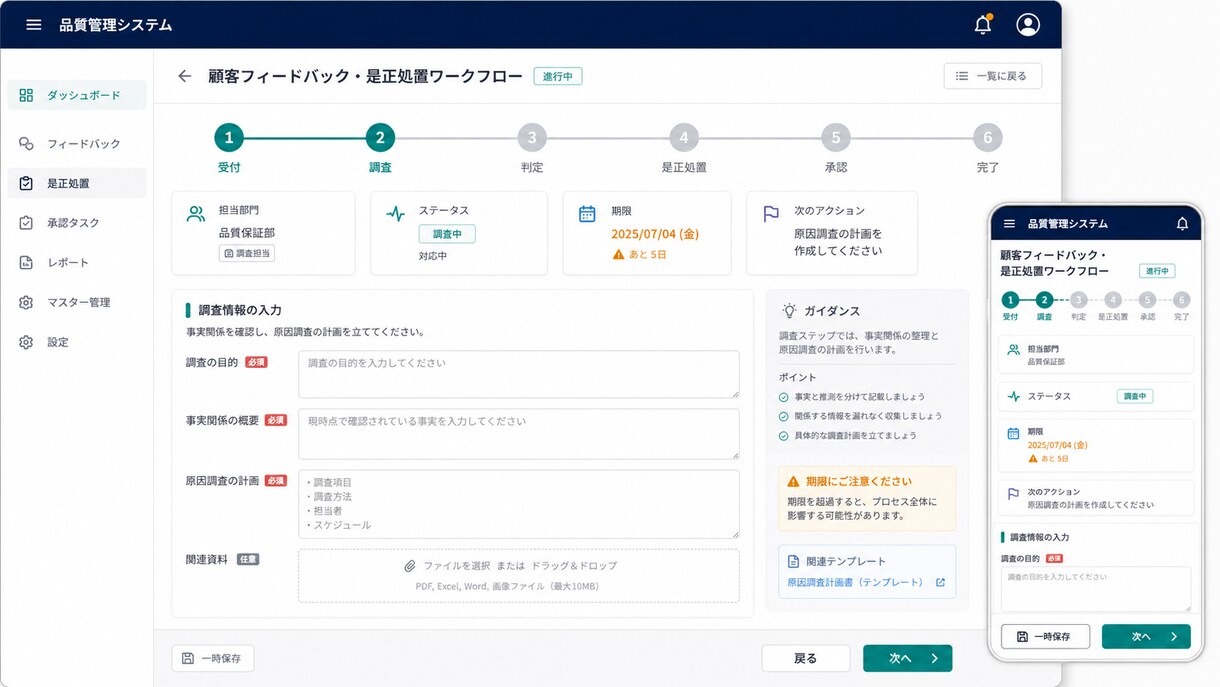Select step 3 判定 in desktop stepper
1220x687 pixels.
(532, 138)
